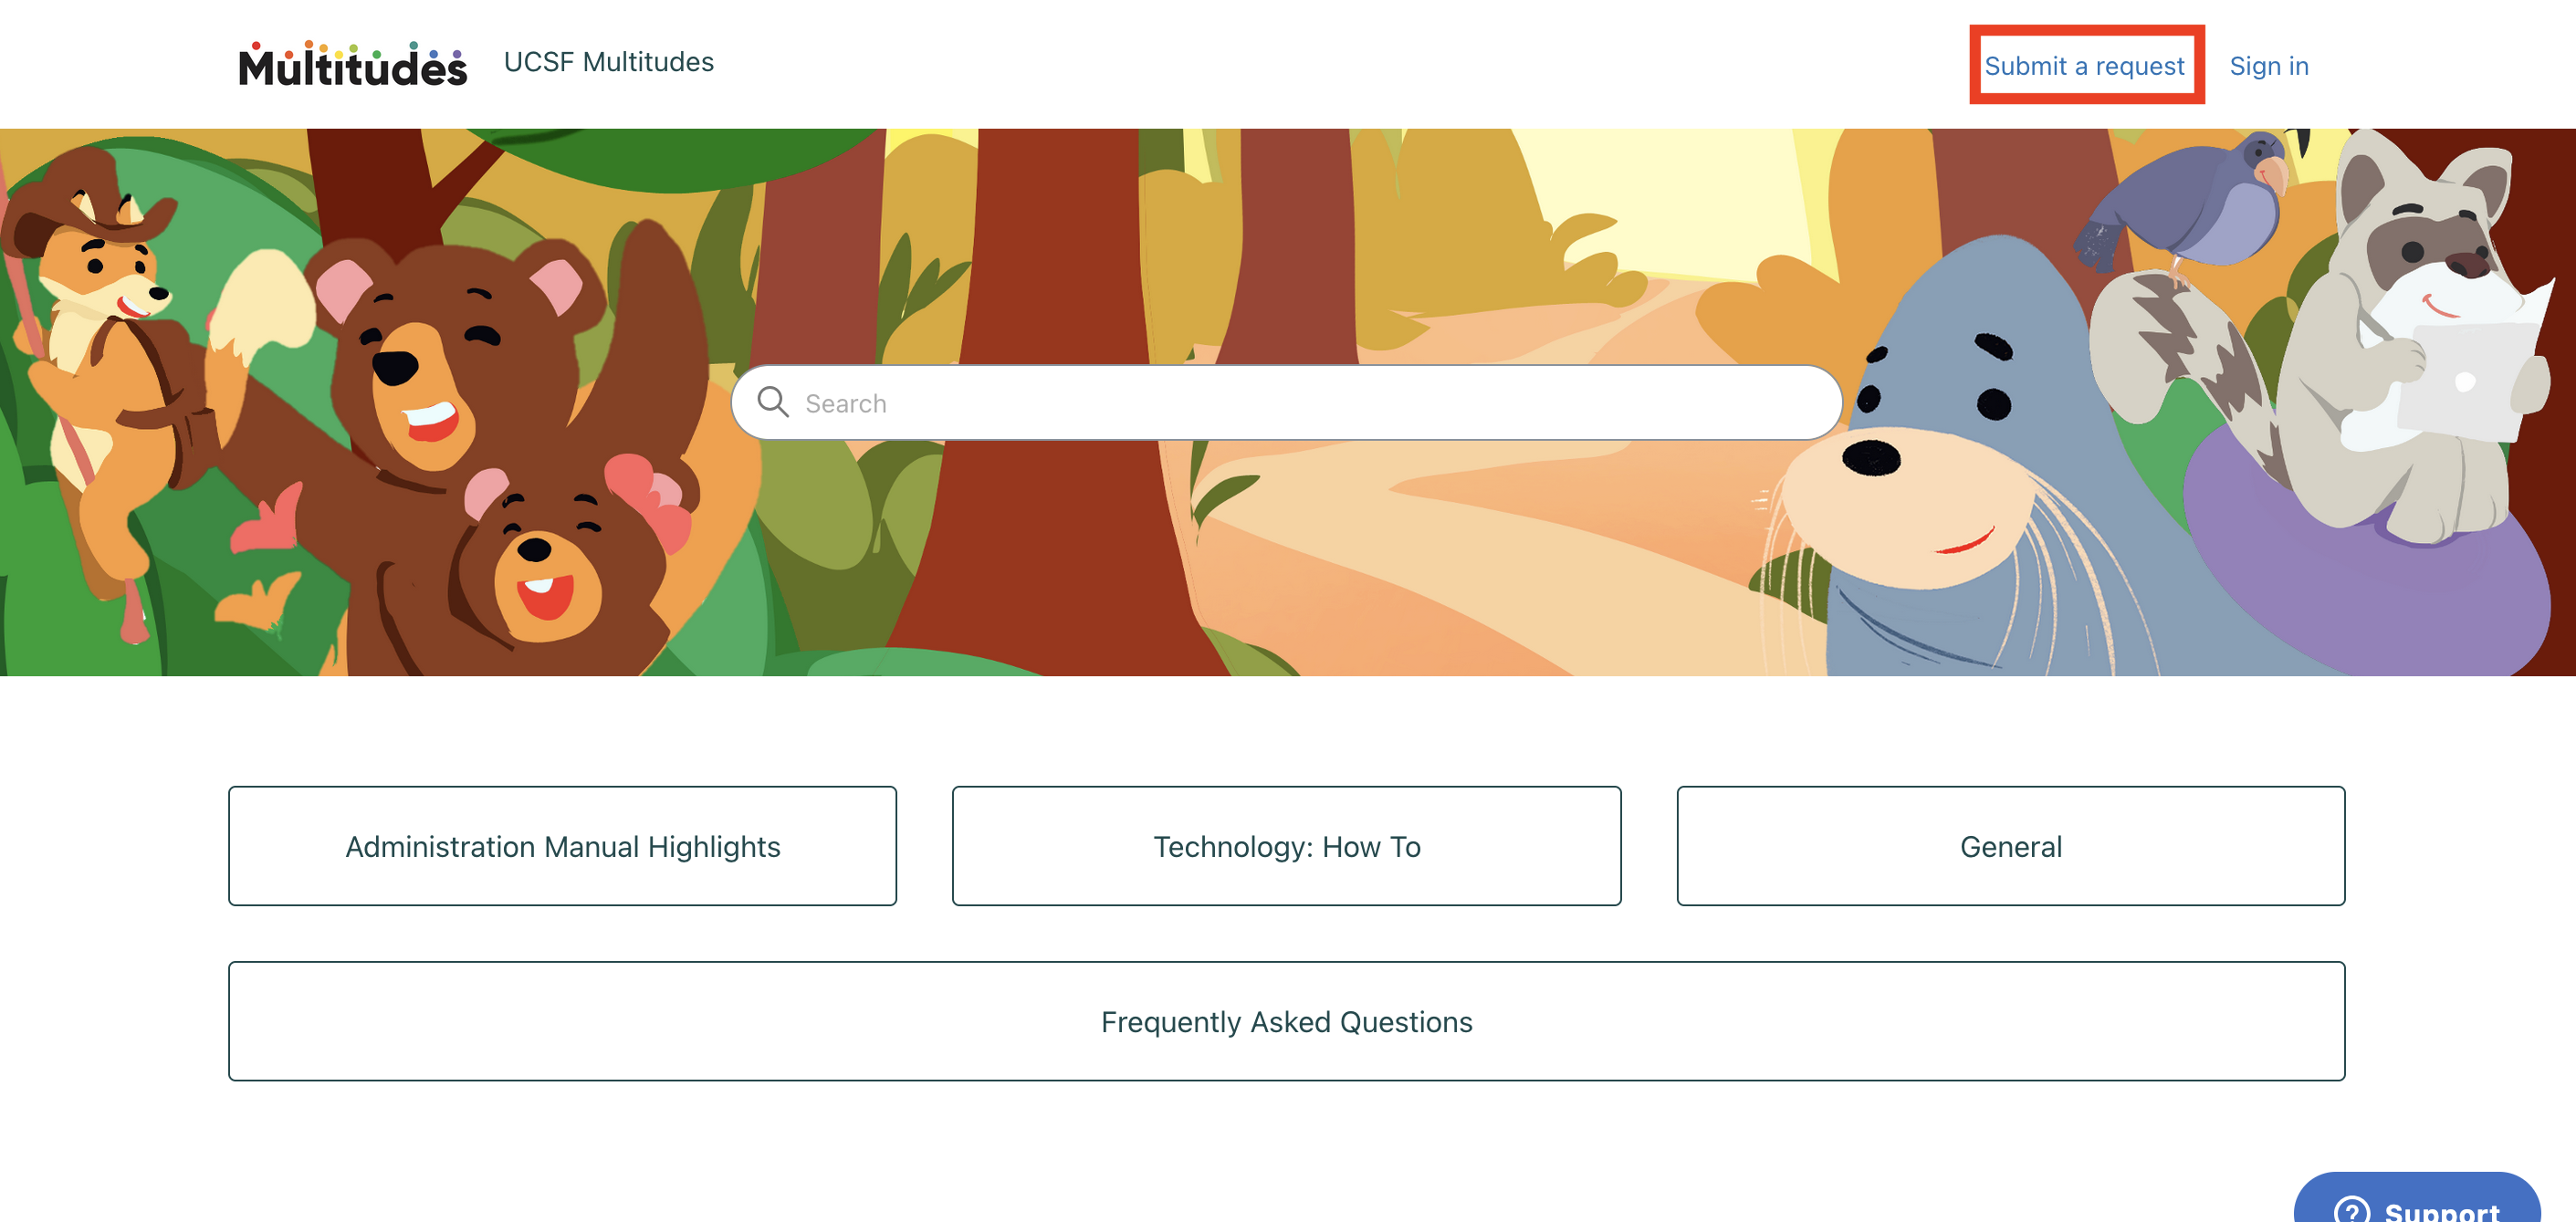Click the Multitudes logo
This screenshot has width=2576, height=1222.
(352, 63)
